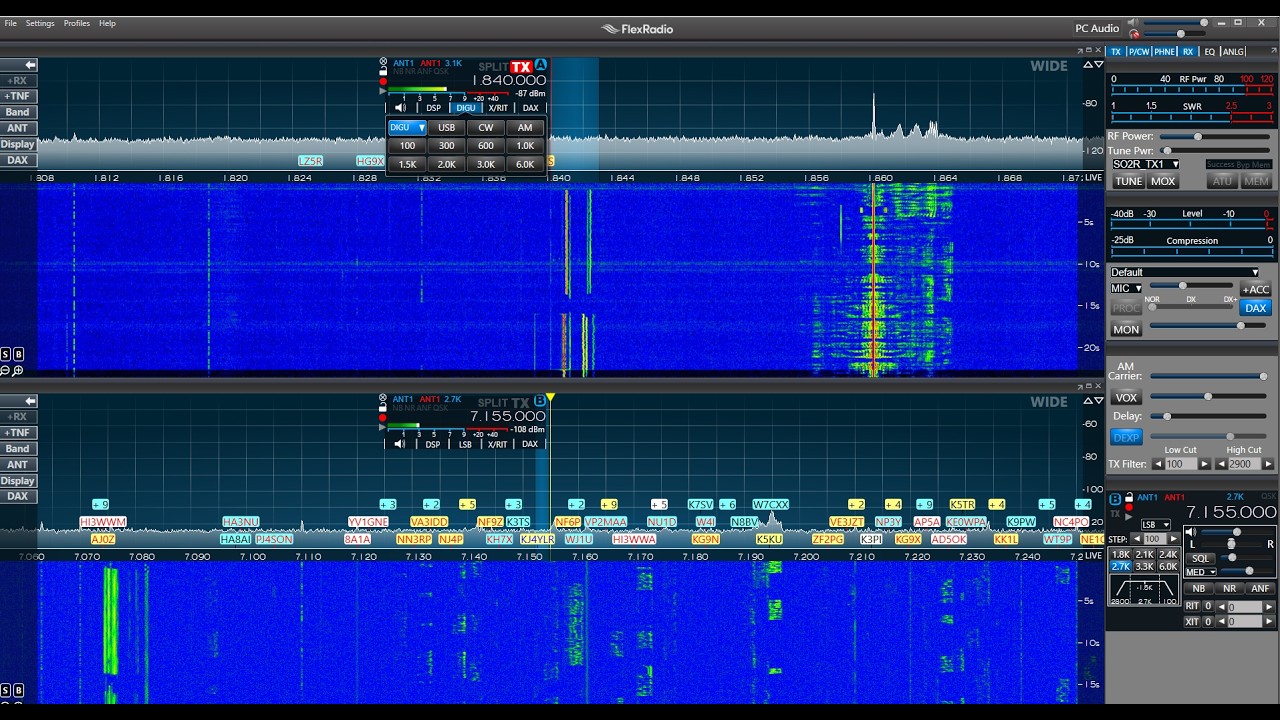The height and width of the screenshot is (720, 1280).
Task: Select the 3.3K filter preset in slice B panel
Action: (x=1143, y=567)
